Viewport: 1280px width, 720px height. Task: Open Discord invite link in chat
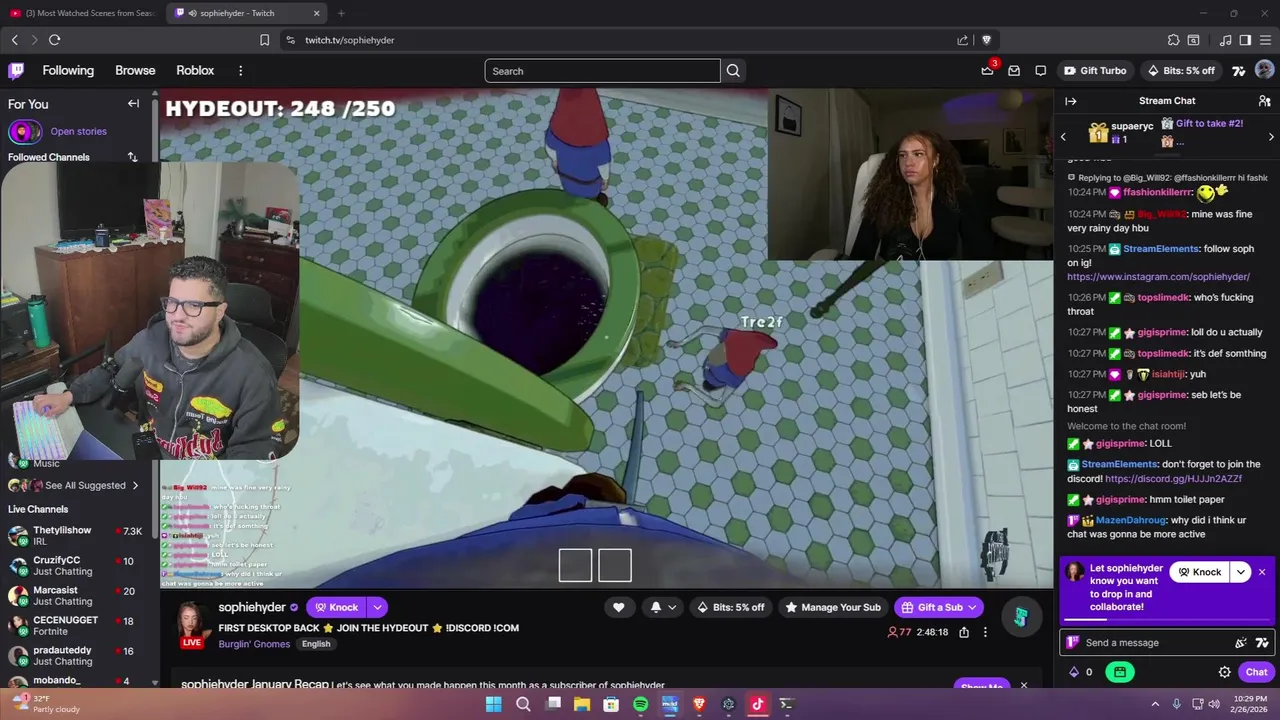1173,479
